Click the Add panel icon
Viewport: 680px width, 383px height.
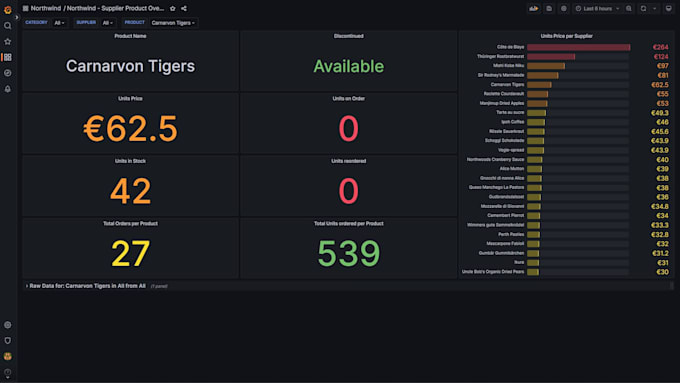[533, 8]
